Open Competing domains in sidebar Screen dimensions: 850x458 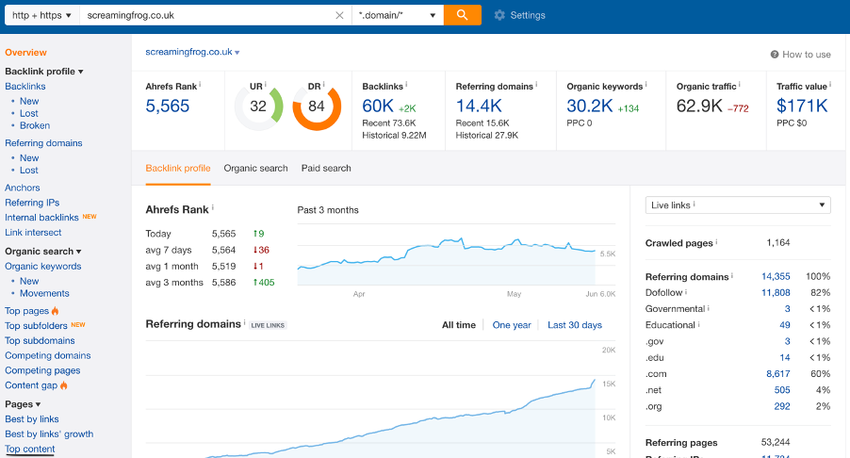click(48, 356)
